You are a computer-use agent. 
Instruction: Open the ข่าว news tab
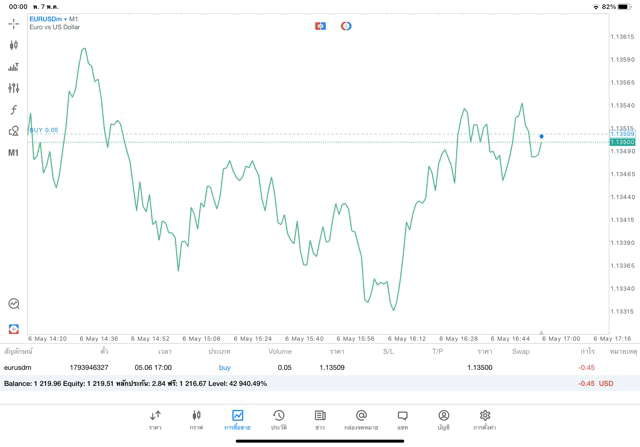click(x=319, y=419)
